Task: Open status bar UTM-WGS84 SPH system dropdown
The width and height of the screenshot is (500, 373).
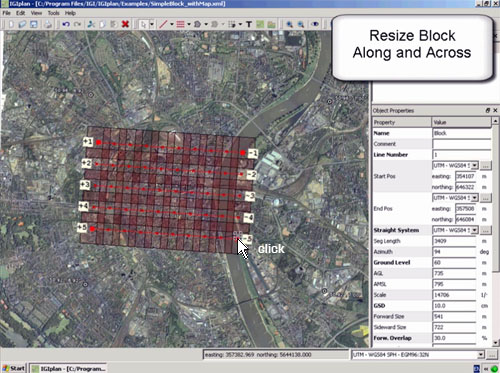Action: pyautogui.click(x=481, y=355)
